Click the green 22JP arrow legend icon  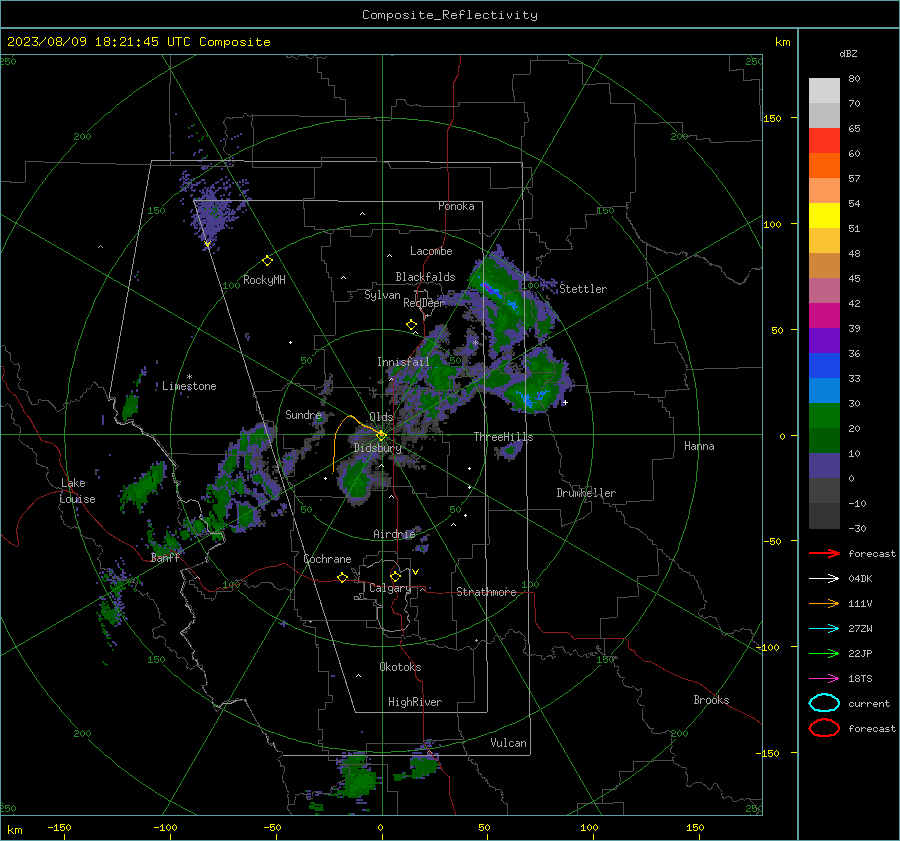pos(824,653)
